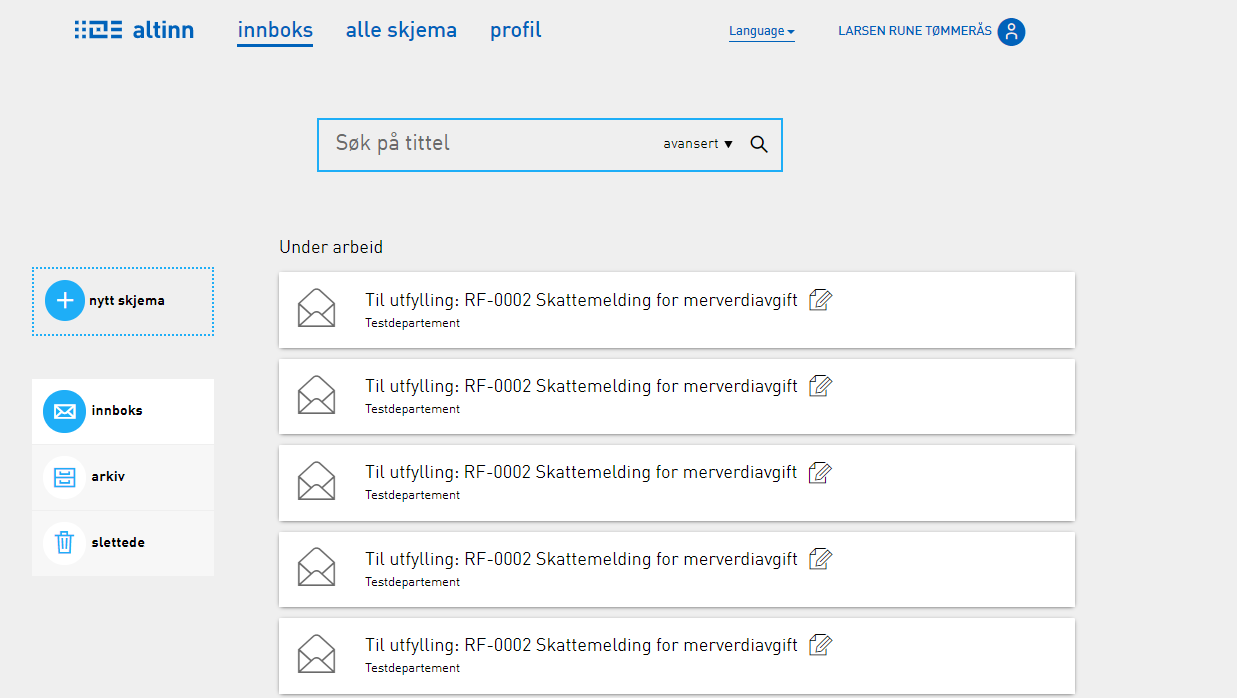Expand the avansert search options
1237x698 pixels.
click(x=698, y=144)
